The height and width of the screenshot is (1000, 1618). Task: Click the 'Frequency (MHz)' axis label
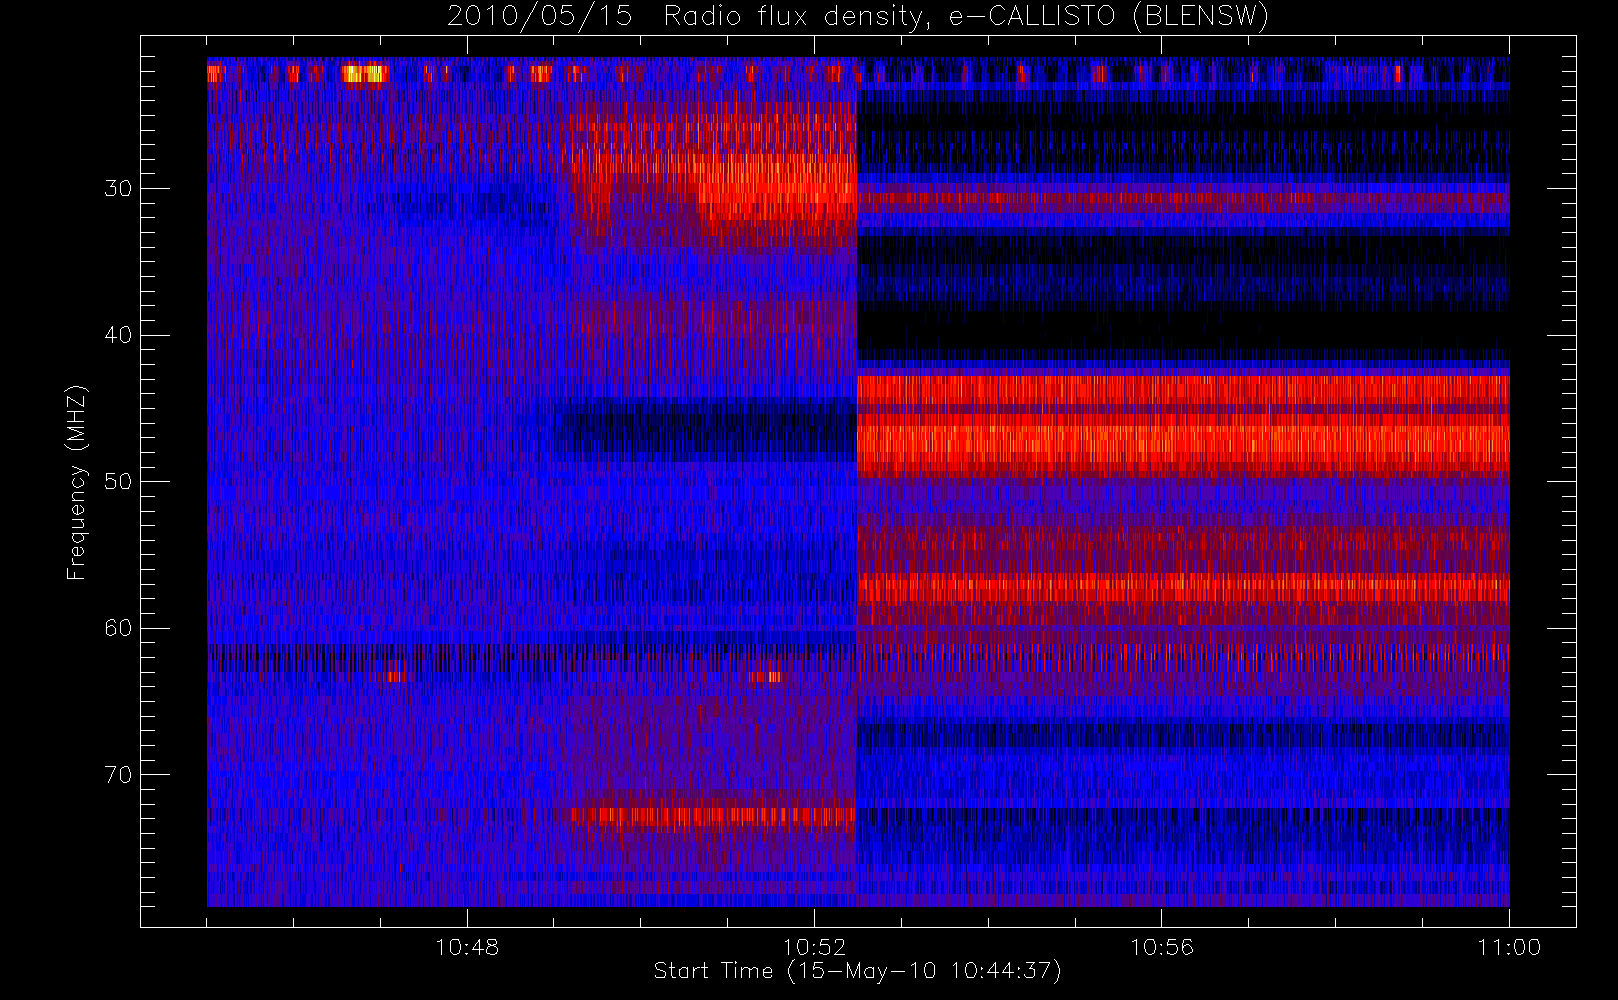(x=77, y=482)
